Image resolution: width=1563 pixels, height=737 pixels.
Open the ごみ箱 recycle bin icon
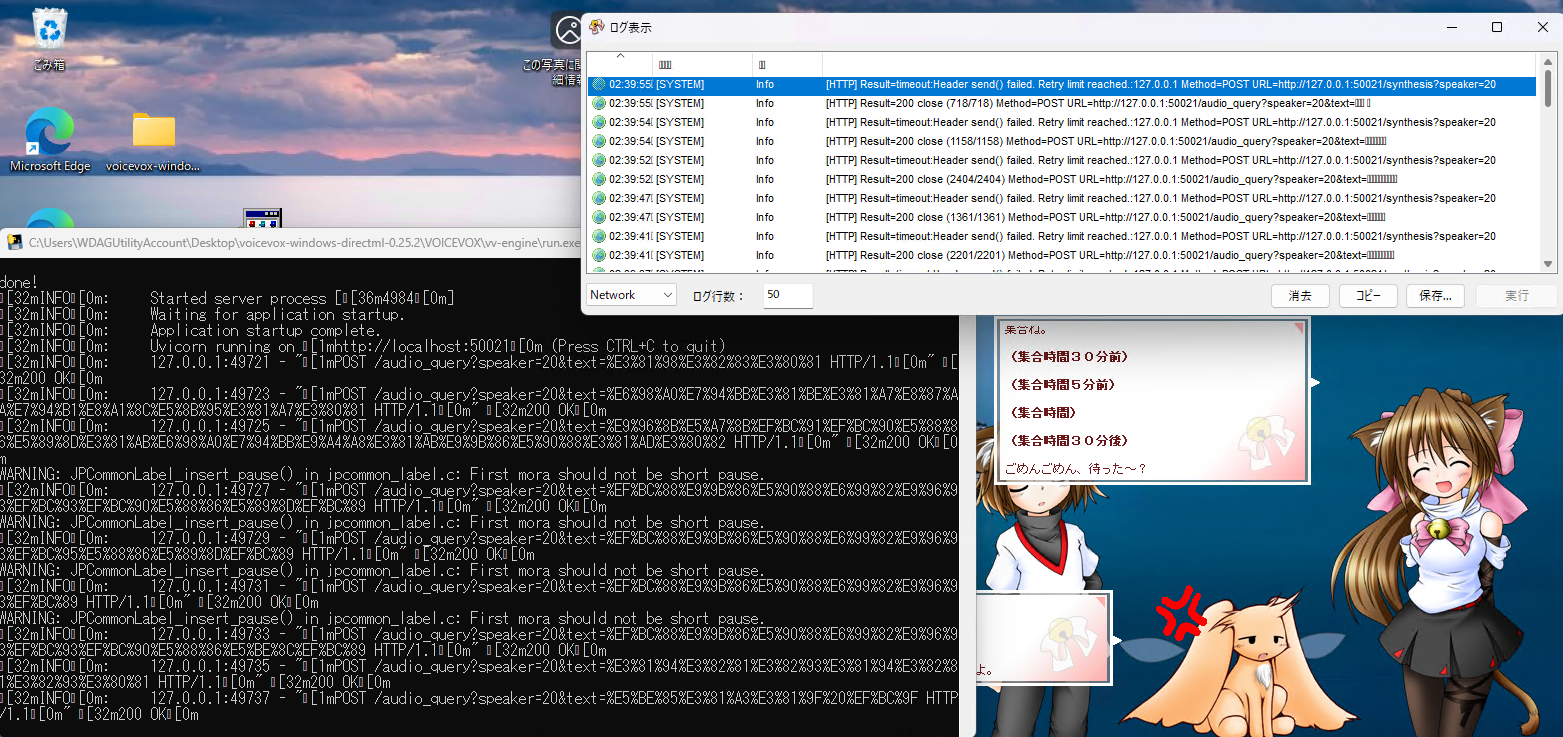[49, 38]
